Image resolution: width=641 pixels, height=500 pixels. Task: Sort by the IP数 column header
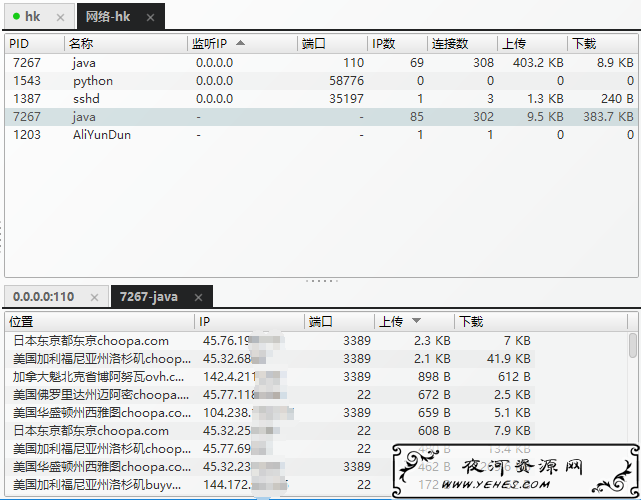pyautogui.click(x=397, y=43)
